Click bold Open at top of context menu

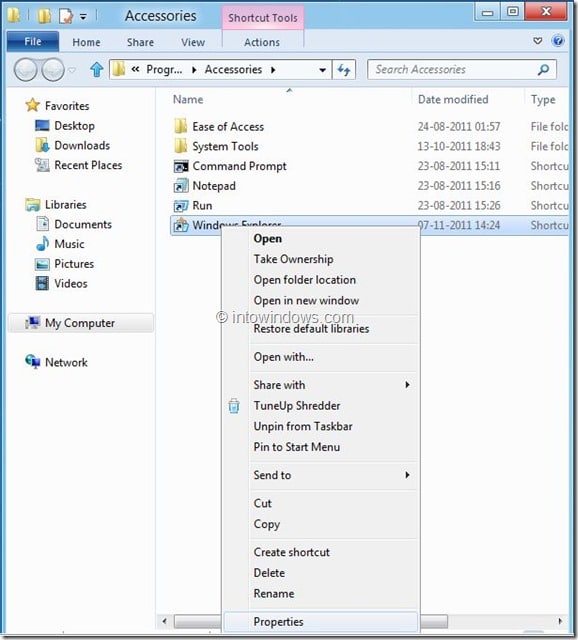(x=267, y=239)
